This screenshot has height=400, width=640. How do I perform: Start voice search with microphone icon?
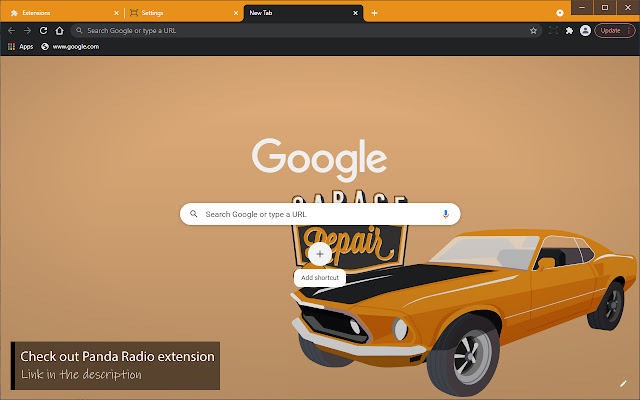(x=445, y=214)
